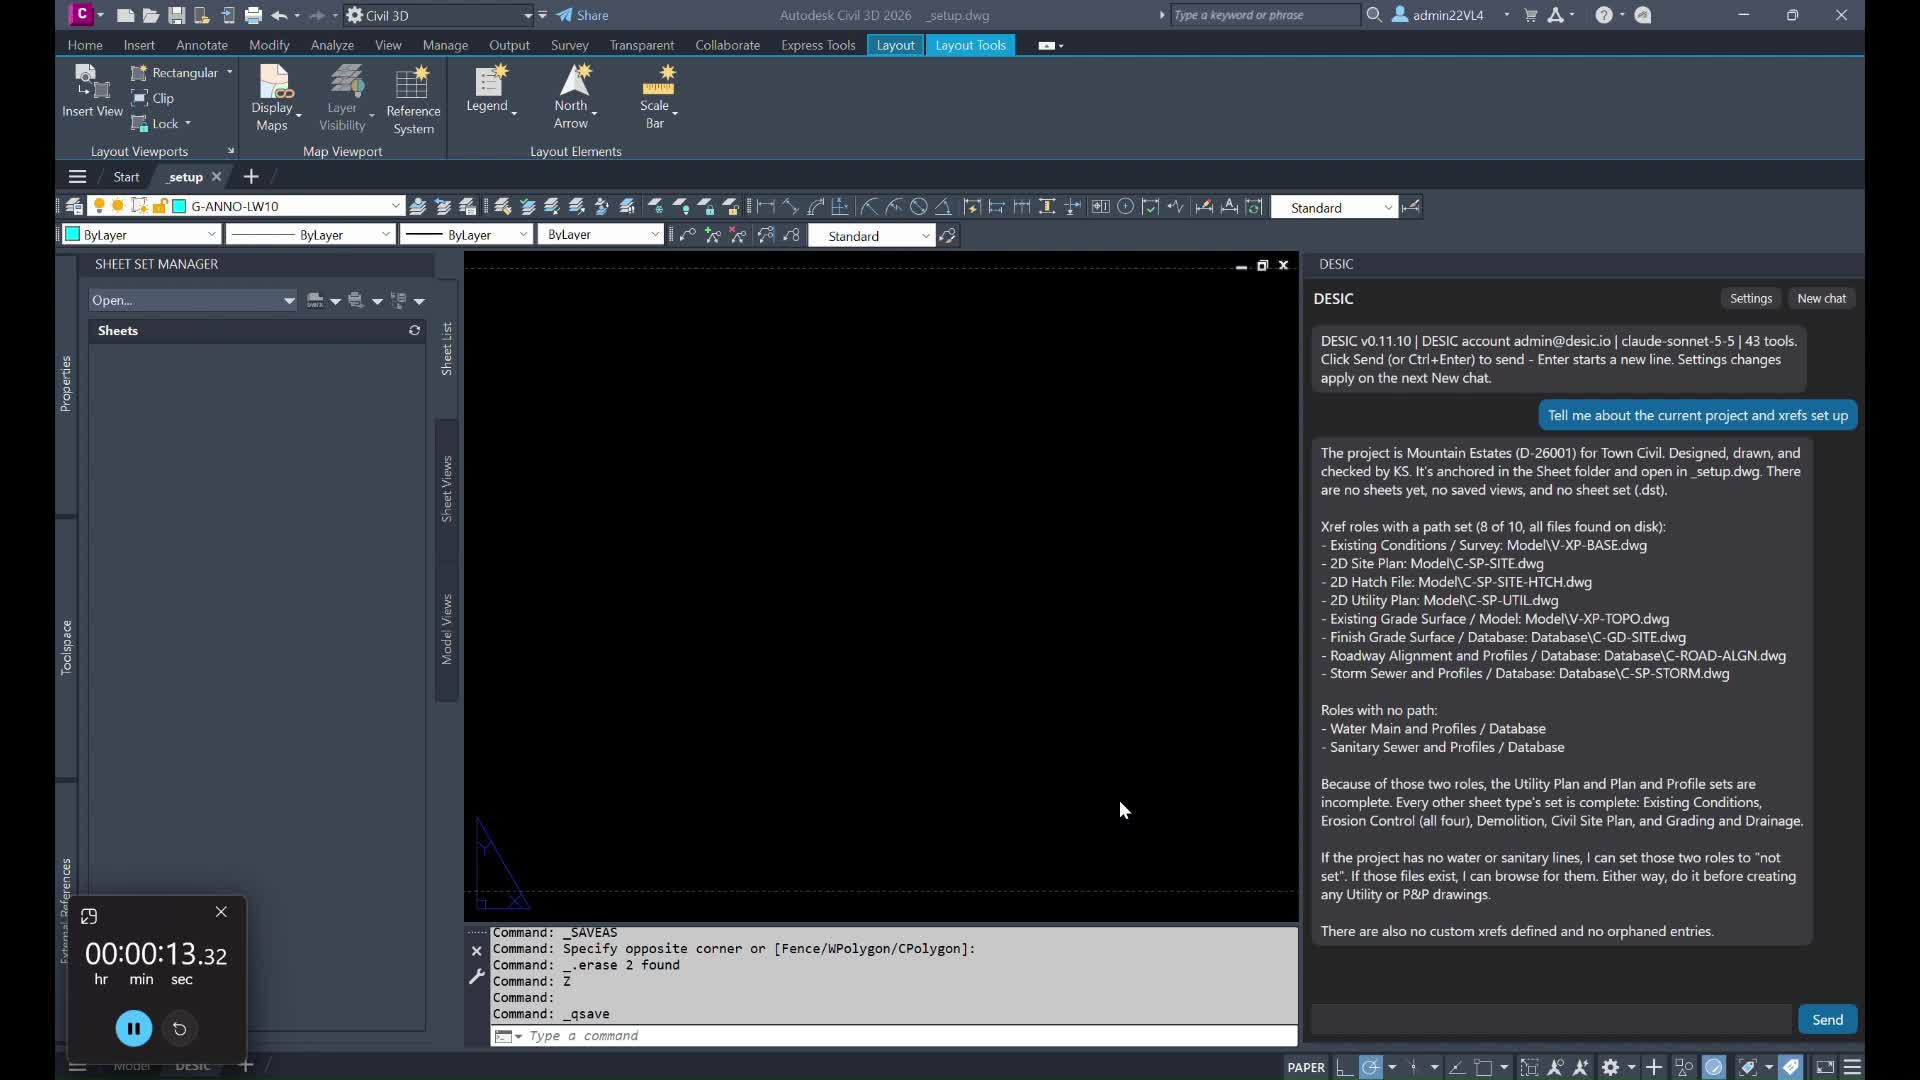The width and height of the screenshot is (1920, 1080).
Task: Click the DESIC chat message input field
Action: tap(1551, 1019)
